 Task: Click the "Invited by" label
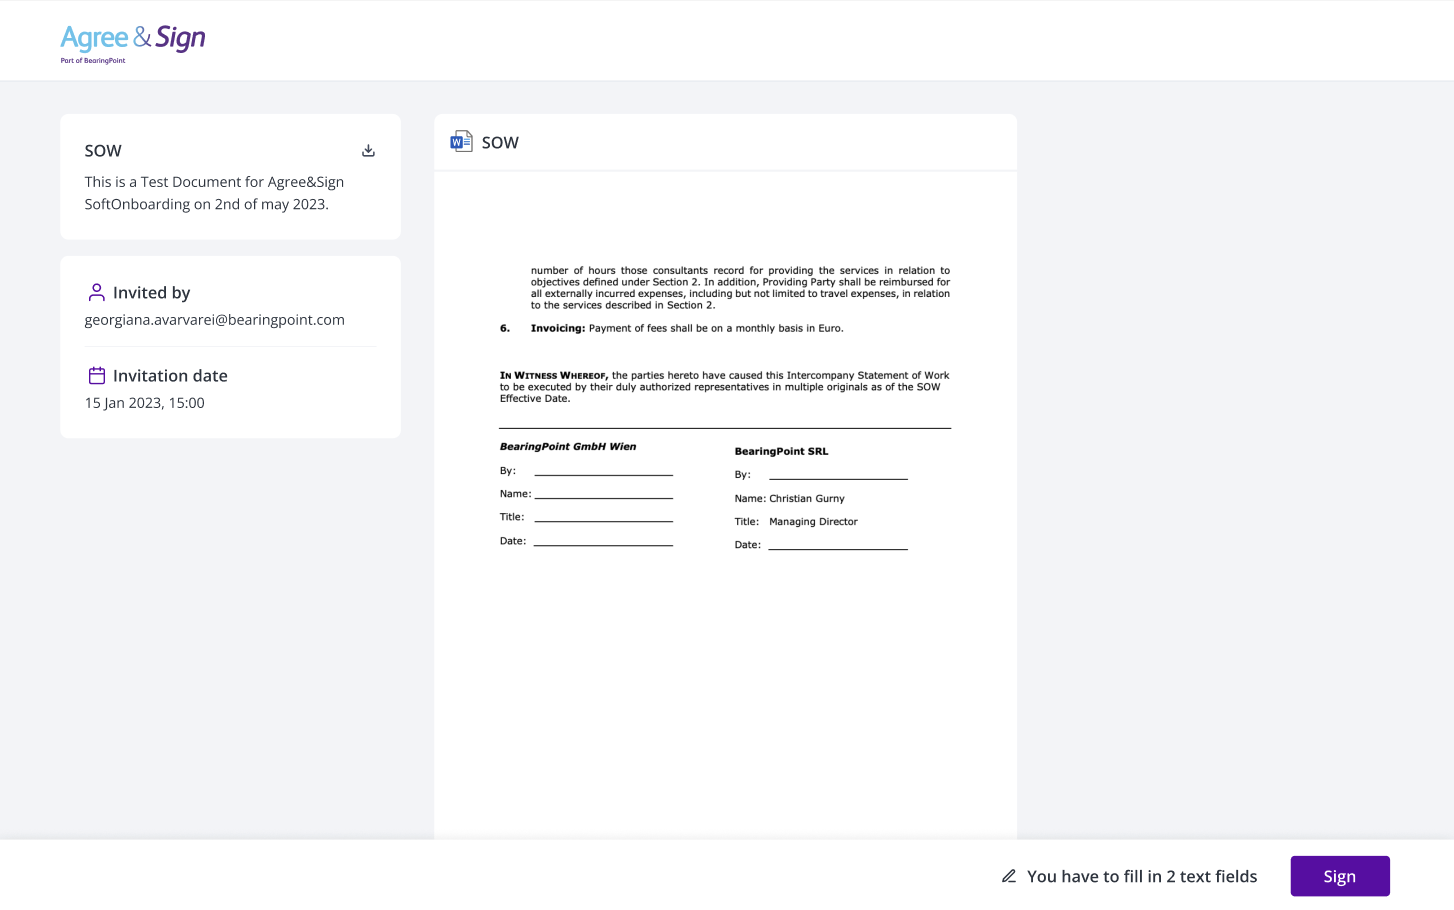151,293
